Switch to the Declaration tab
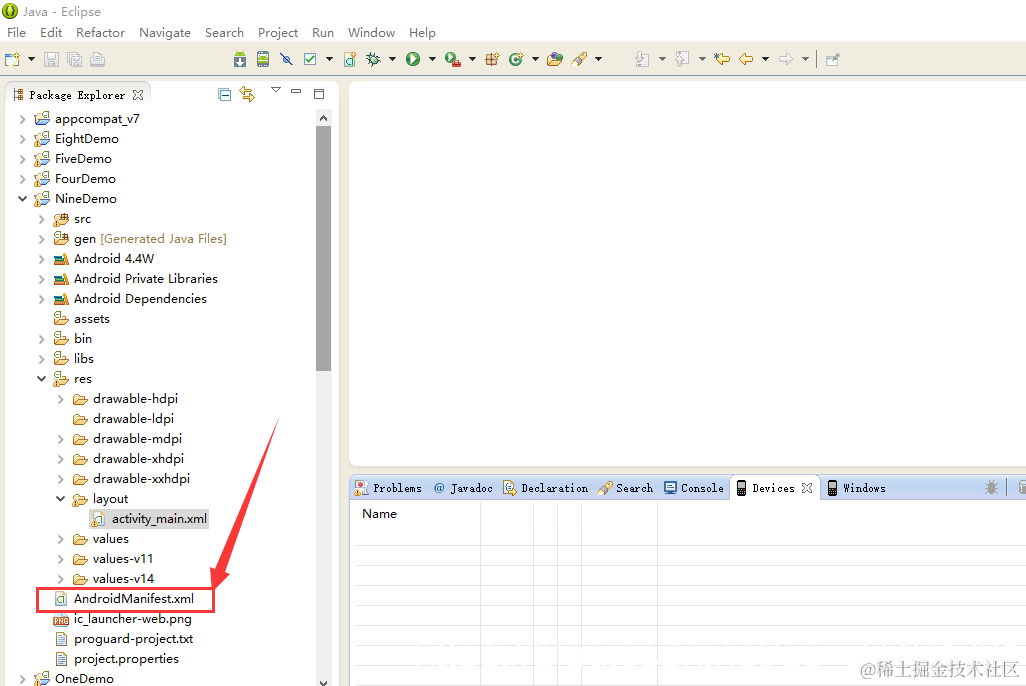This screenshot has height=686, width=1026. 546,488
